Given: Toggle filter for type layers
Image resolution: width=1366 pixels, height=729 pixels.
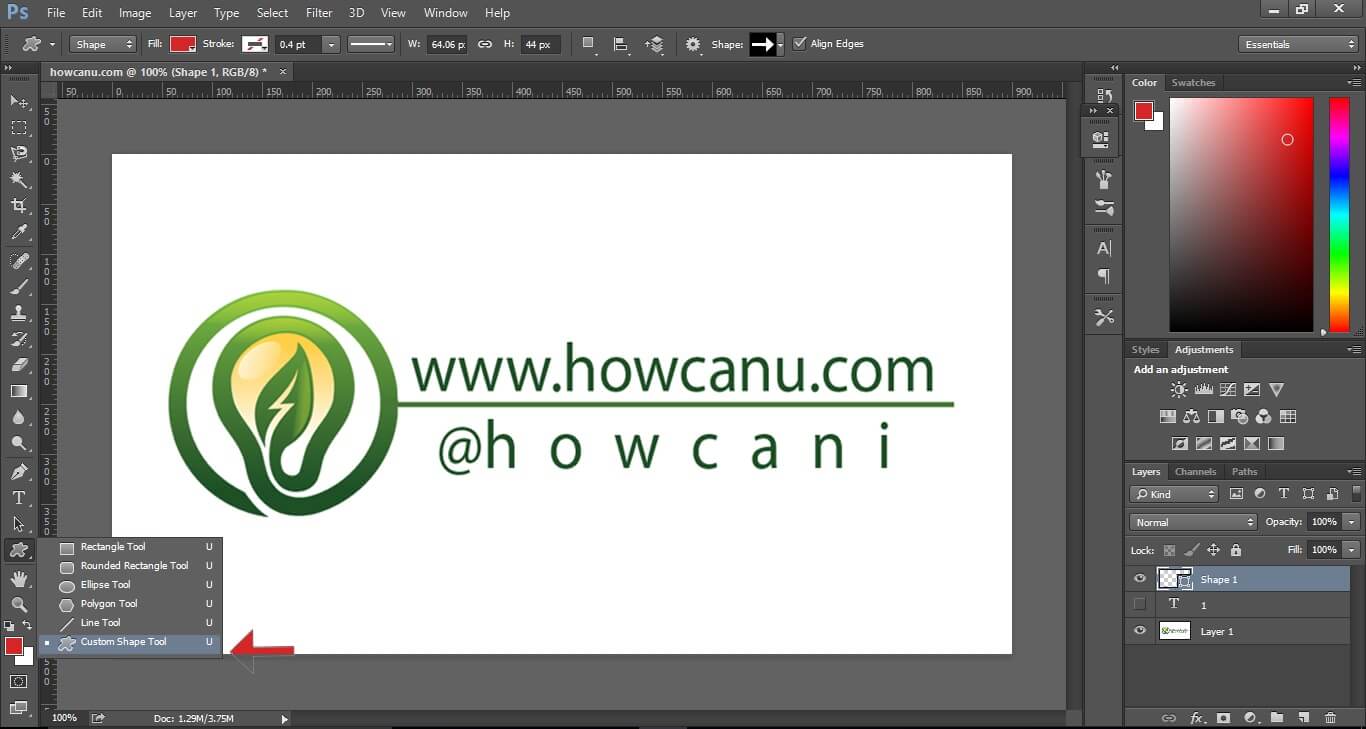Looking at the screenshot, I should click(1284, 494).
